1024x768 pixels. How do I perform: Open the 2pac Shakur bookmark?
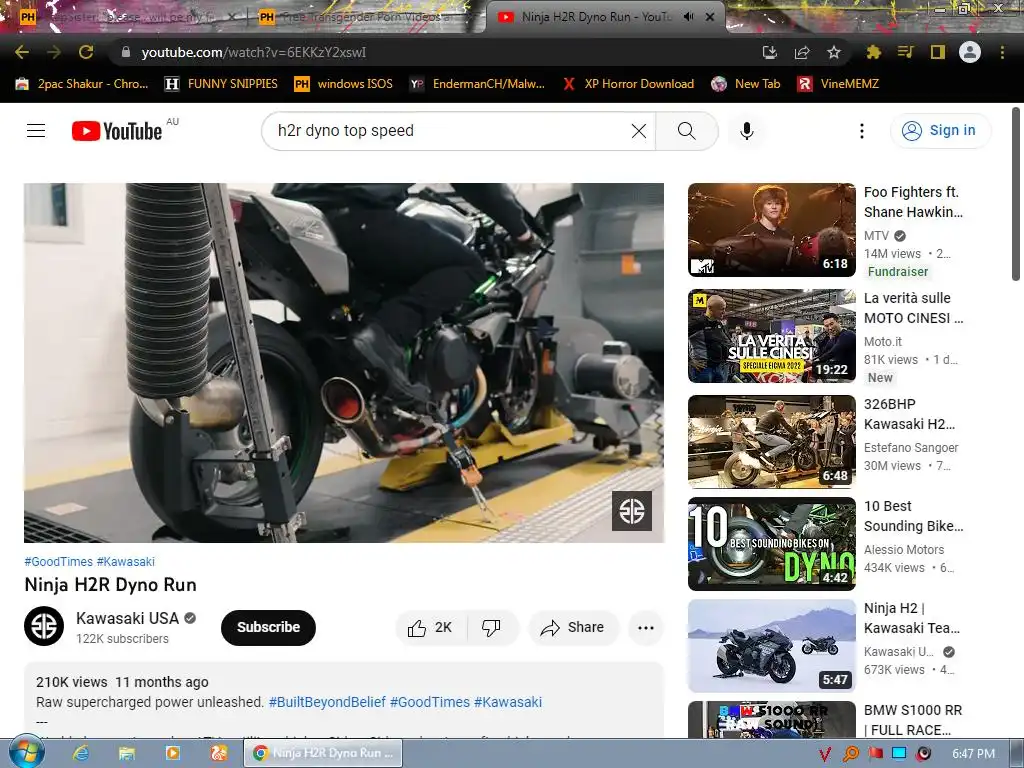coord(82,84)
